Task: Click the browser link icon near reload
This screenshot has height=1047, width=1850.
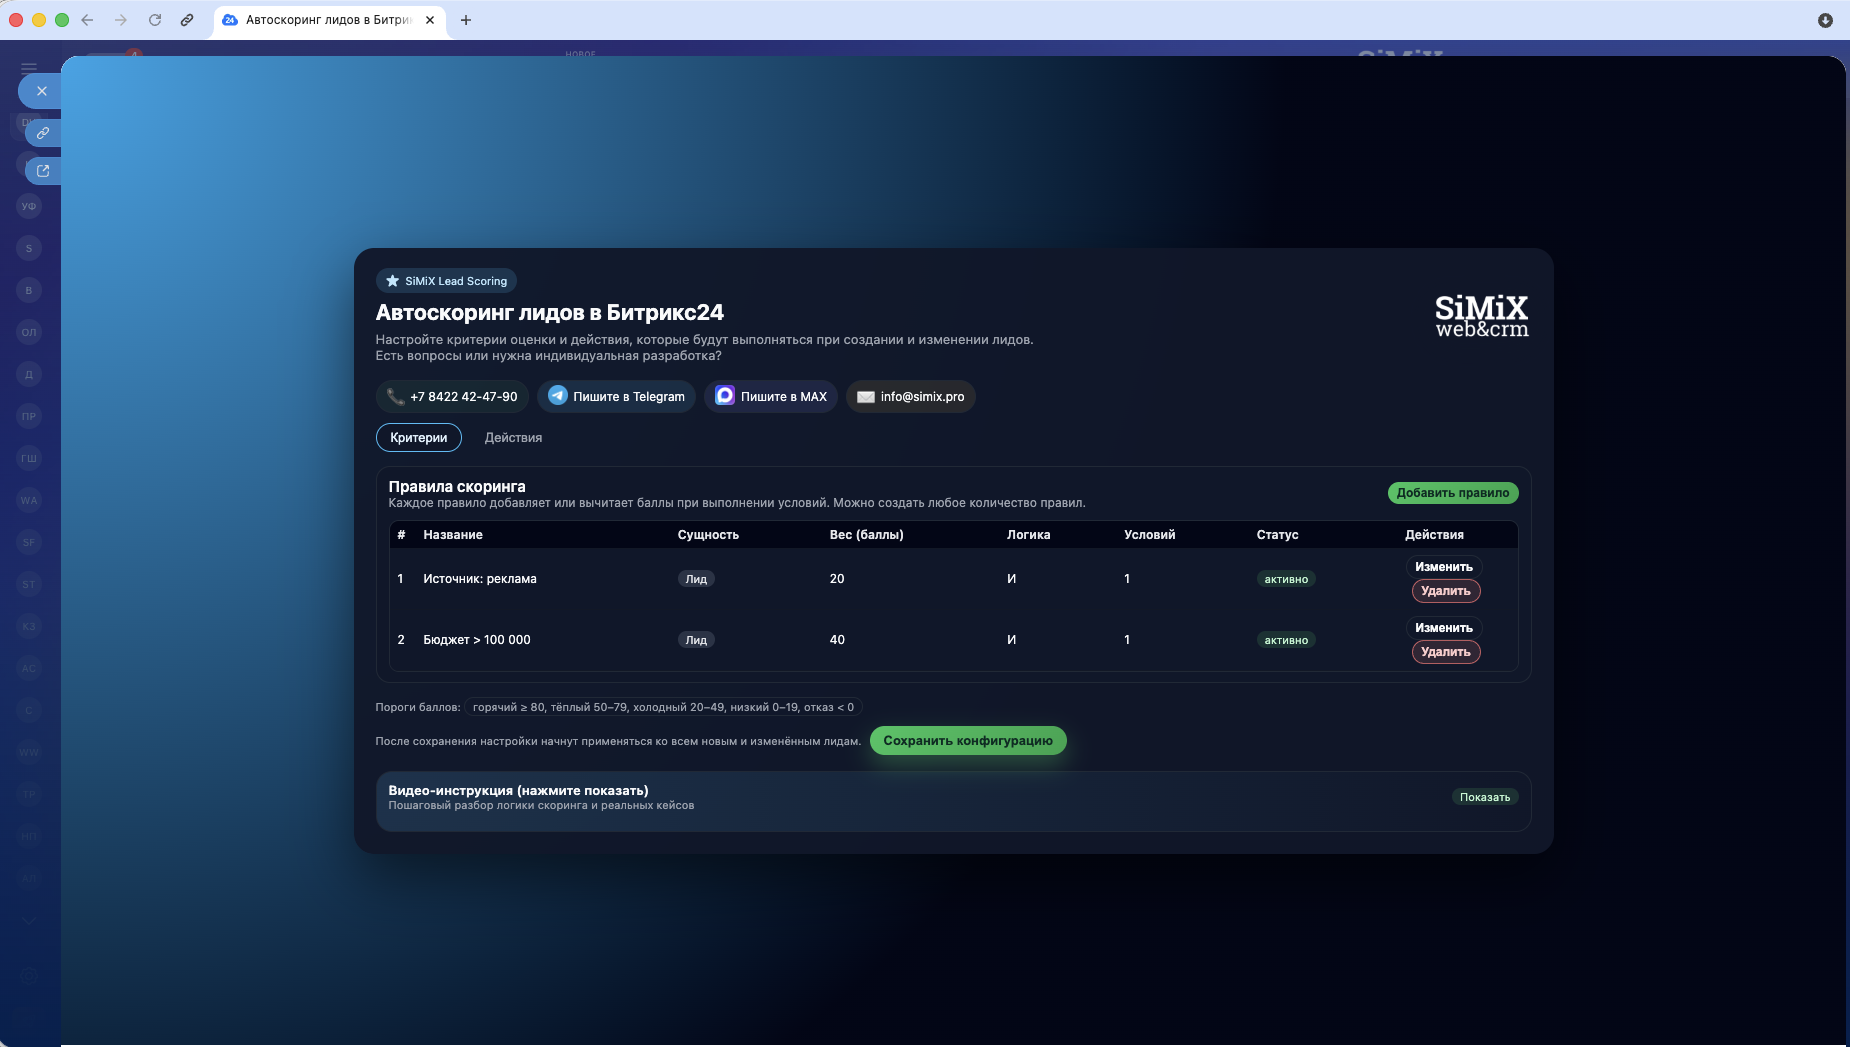Action: pos(187,20)
